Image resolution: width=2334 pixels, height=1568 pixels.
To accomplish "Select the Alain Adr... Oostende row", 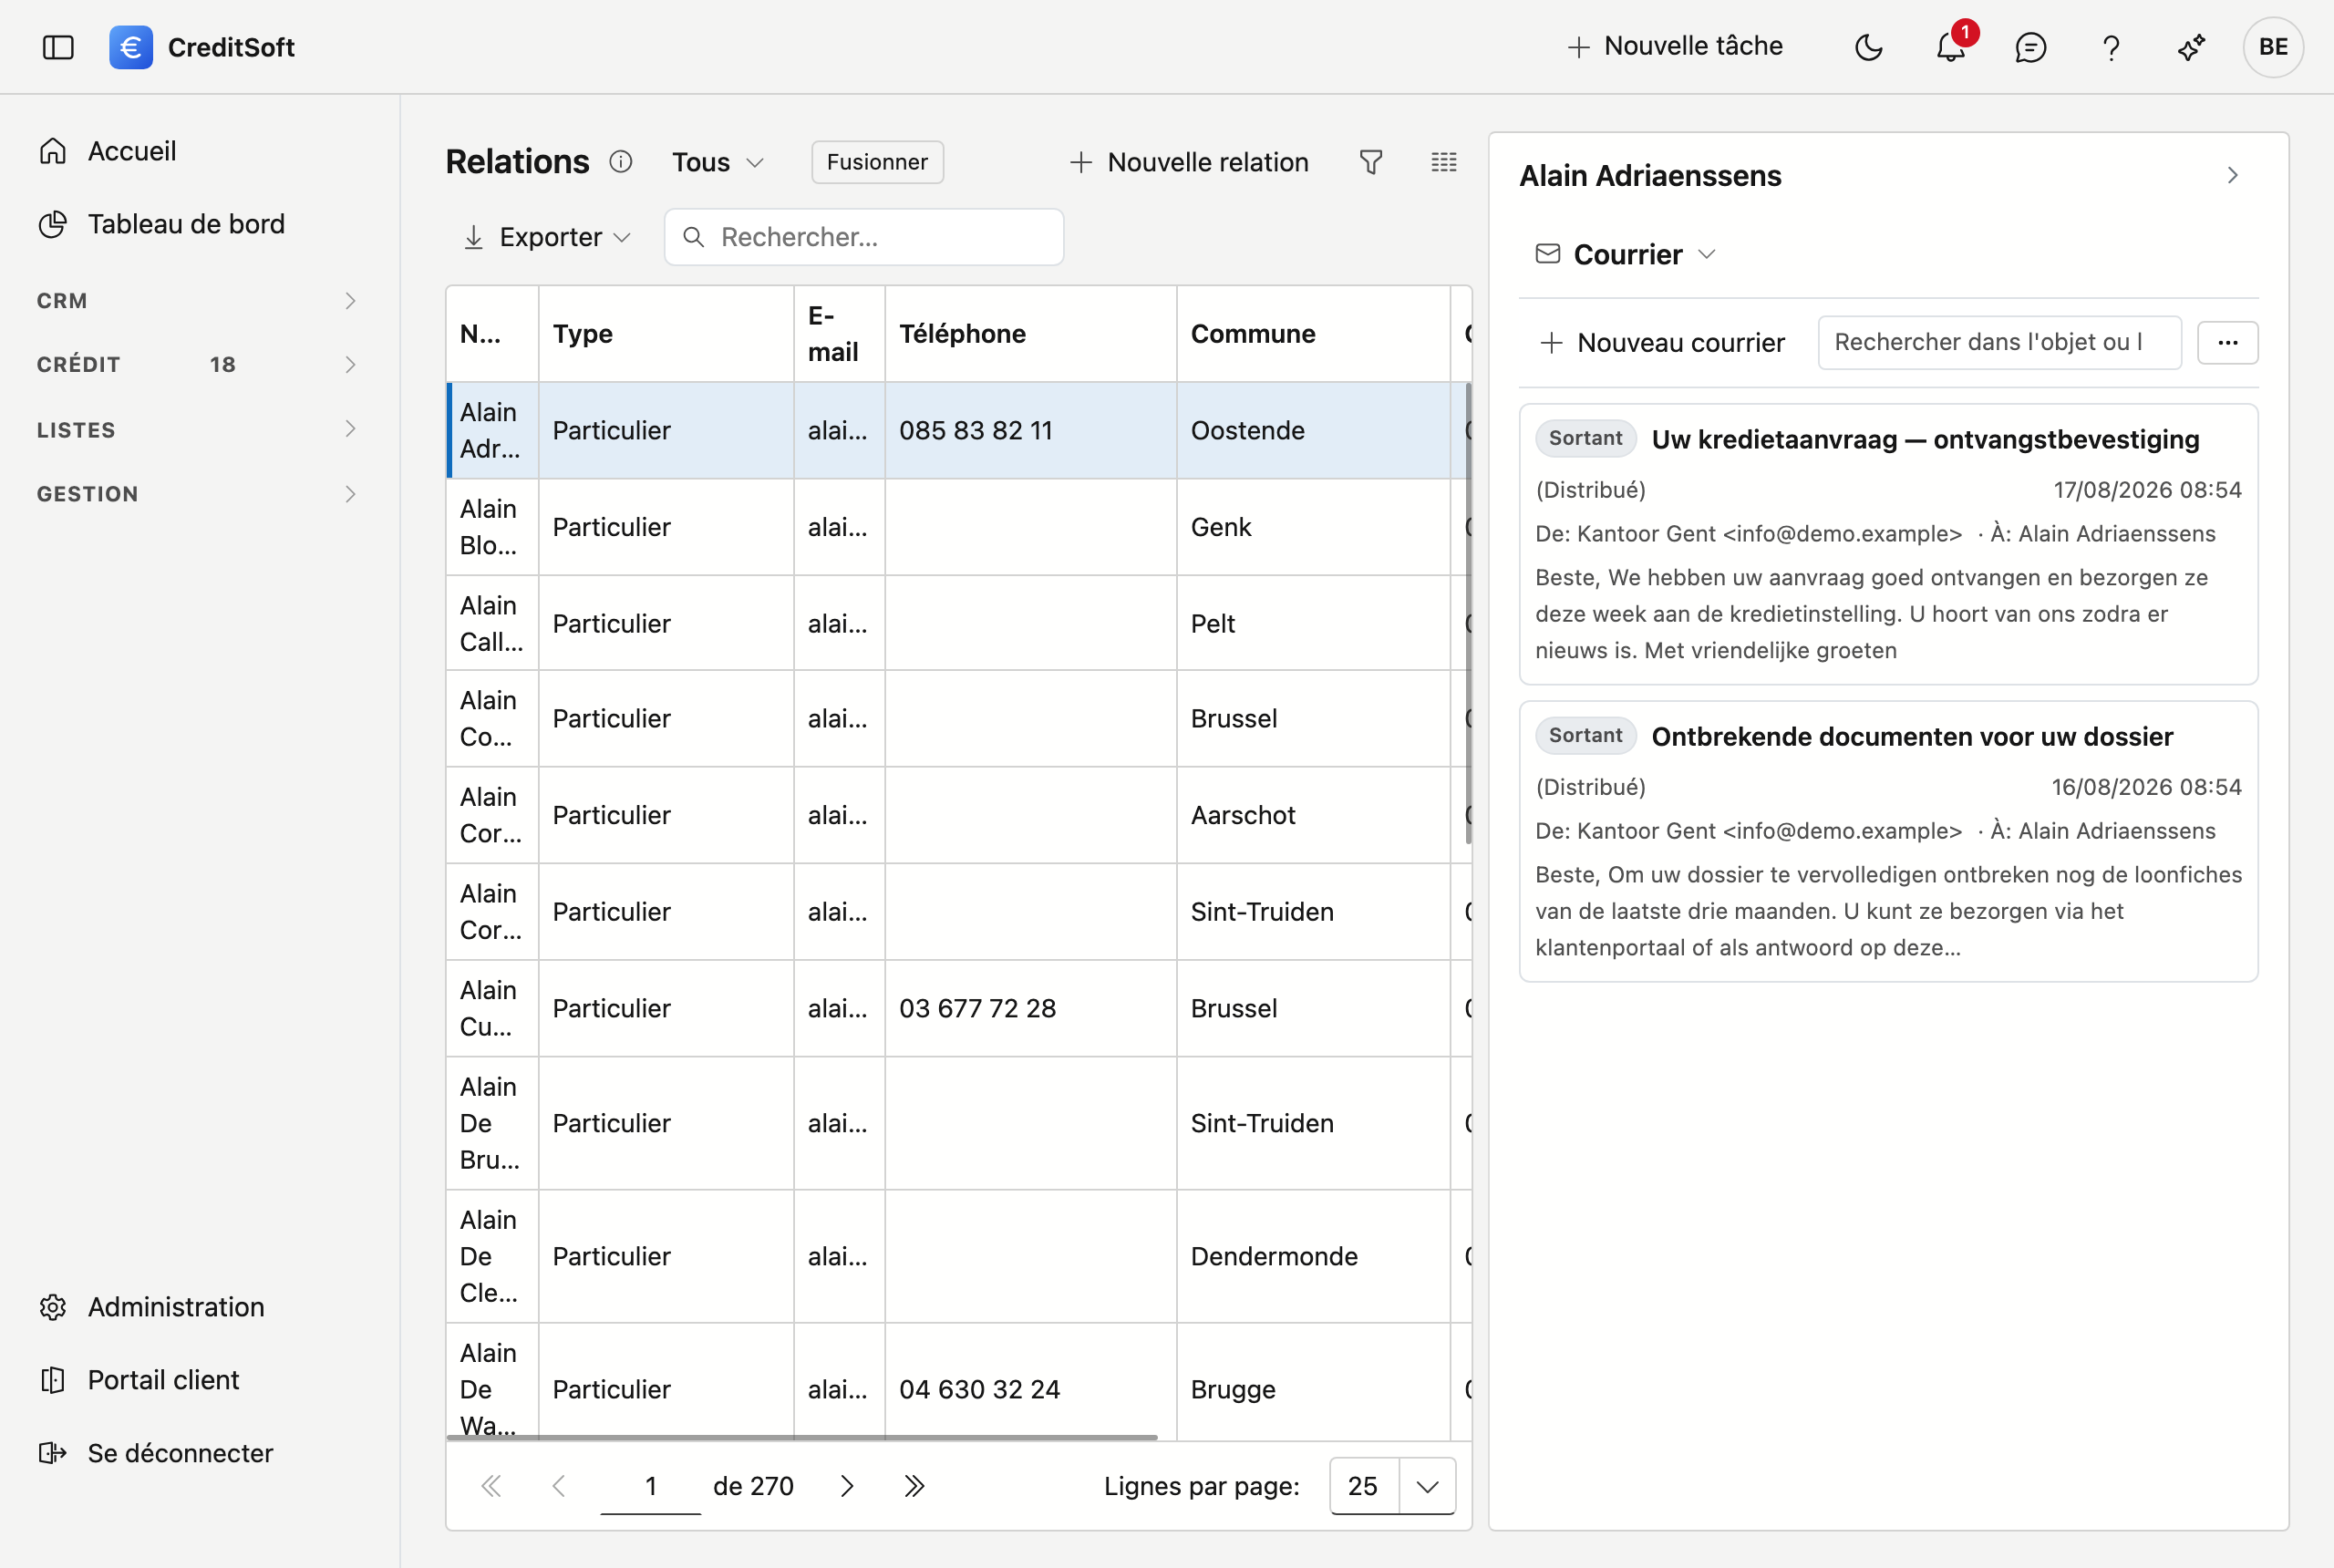I will [x=958, y=430].
